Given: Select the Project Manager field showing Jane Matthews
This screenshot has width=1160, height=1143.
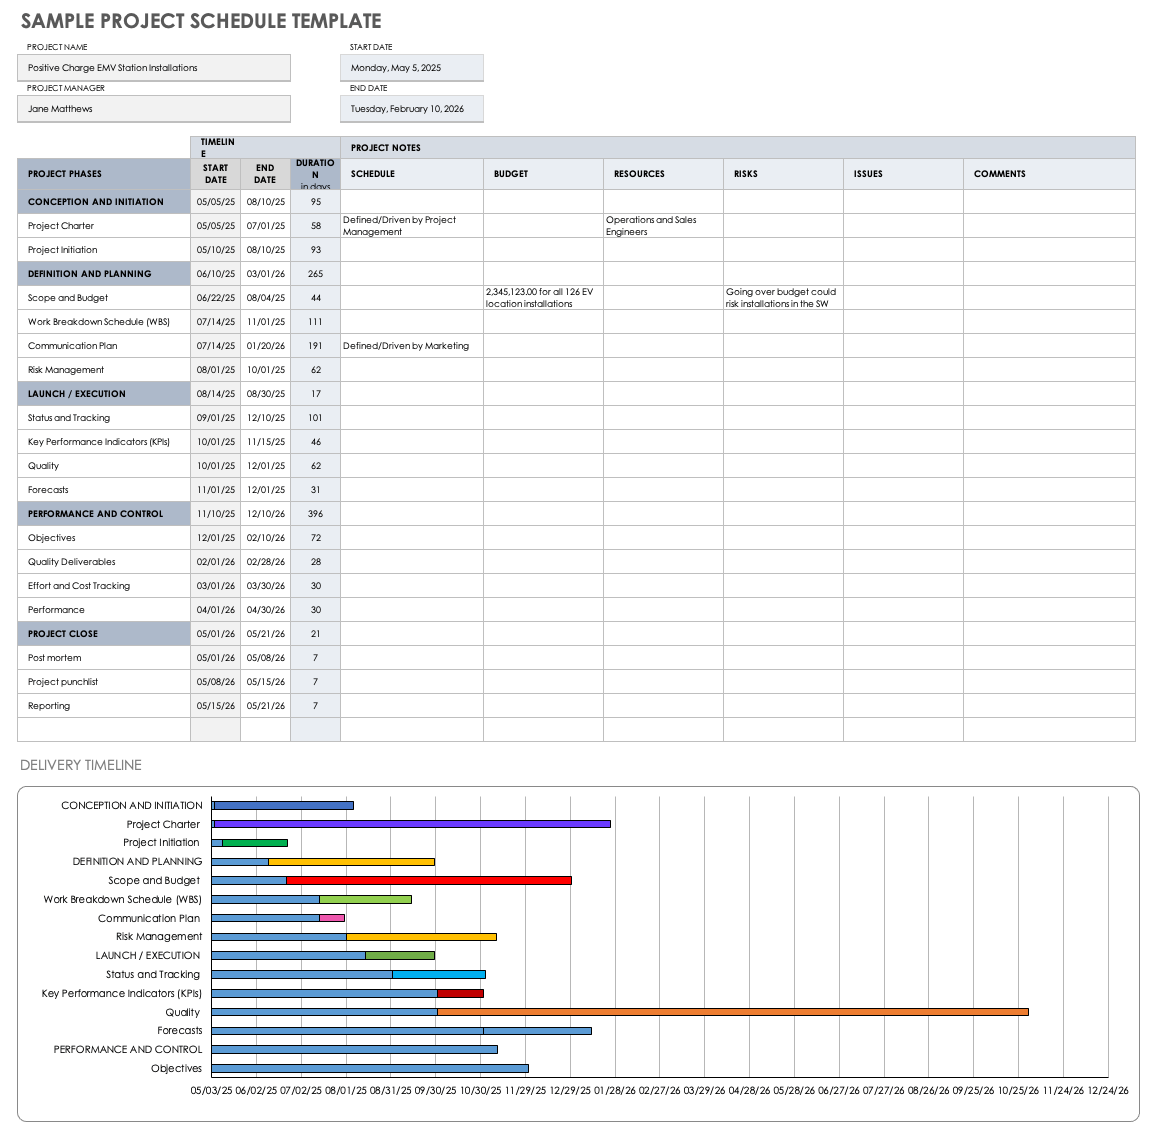Looking at the screenshot, I should click(153, 108).
